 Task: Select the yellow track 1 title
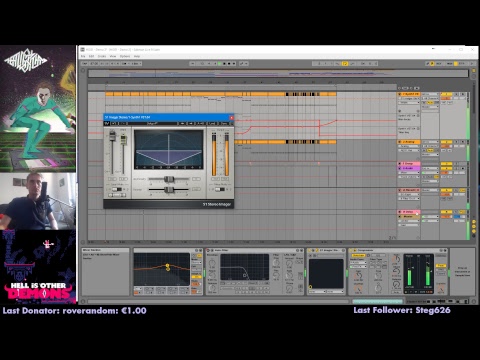click(409, 94)
